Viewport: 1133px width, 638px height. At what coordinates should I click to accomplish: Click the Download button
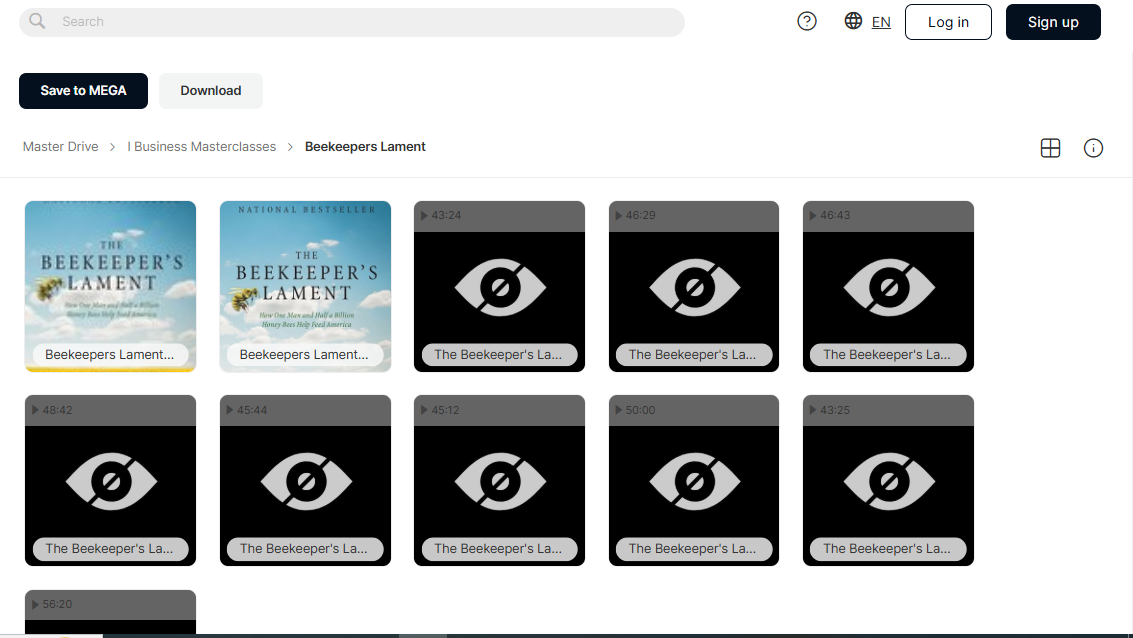(x=211, y=91)
